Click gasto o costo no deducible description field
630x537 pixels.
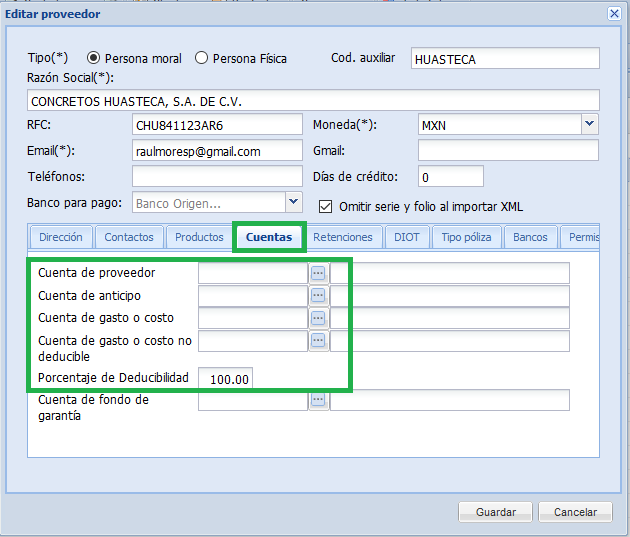450,341
